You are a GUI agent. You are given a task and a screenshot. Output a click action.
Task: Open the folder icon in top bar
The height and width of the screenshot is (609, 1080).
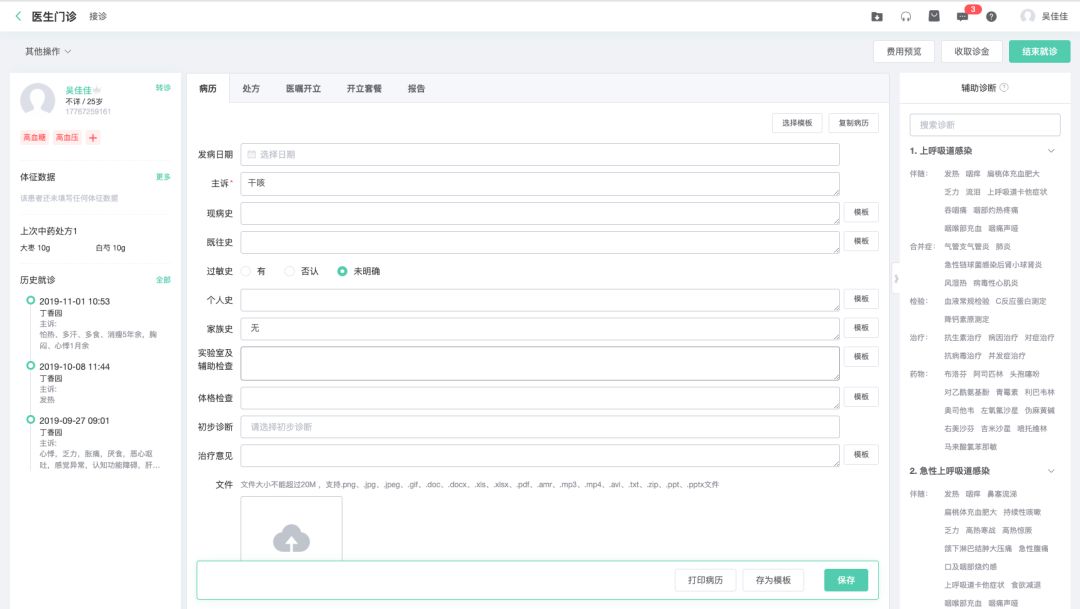pyautogui.click(x=877, y=17)
